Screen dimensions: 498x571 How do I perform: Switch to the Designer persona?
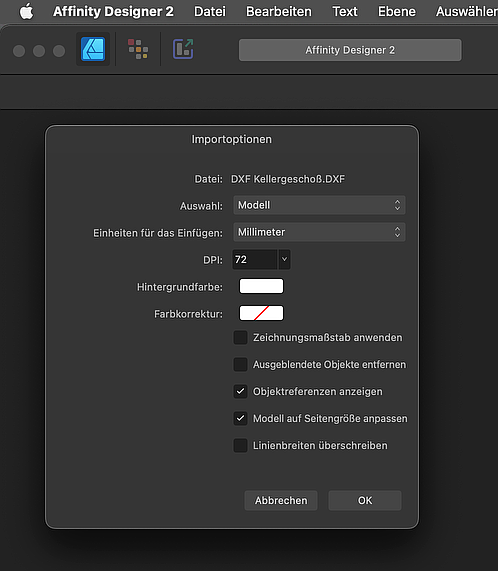pyautogui.click(x=93, y=49)
